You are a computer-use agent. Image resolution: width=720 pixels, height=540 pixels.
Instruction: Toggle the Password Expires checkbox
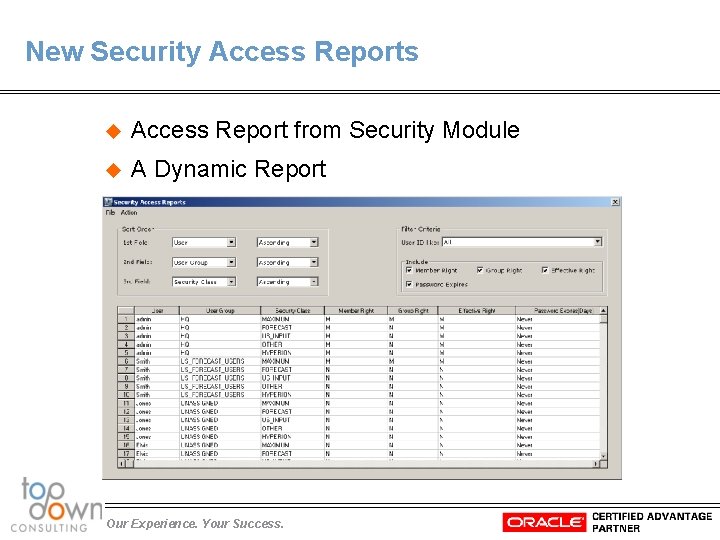[x=409, y=284]
